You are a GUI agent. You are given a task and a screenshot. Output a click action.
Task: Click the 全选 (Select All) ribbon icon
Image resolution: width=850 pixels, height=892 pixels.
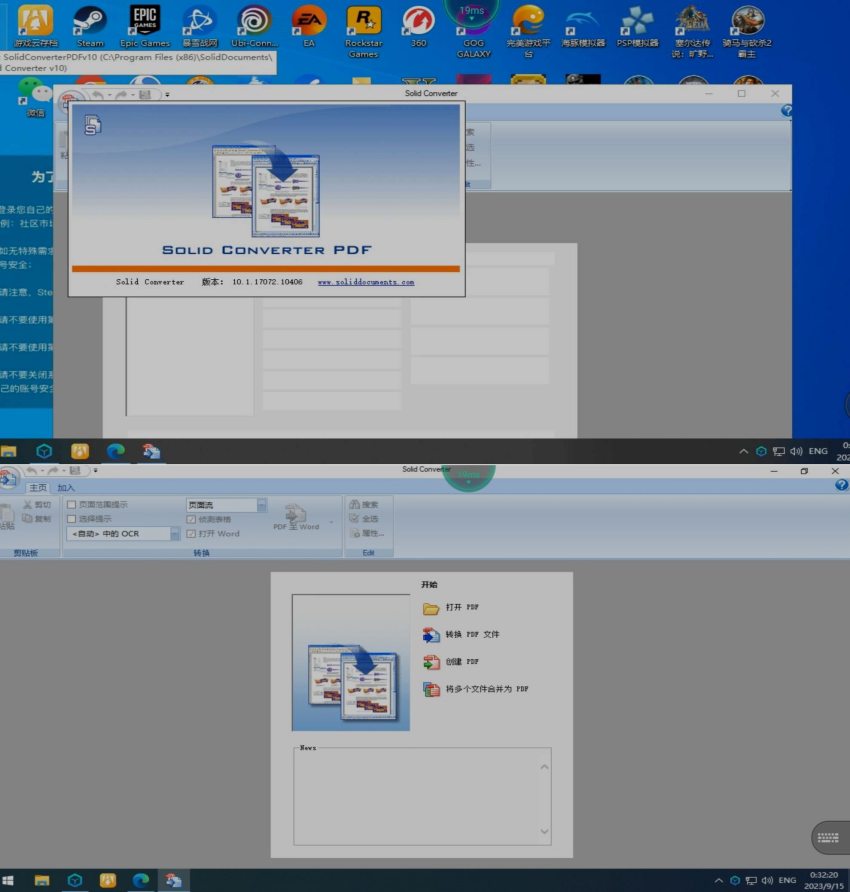point(364,518)
